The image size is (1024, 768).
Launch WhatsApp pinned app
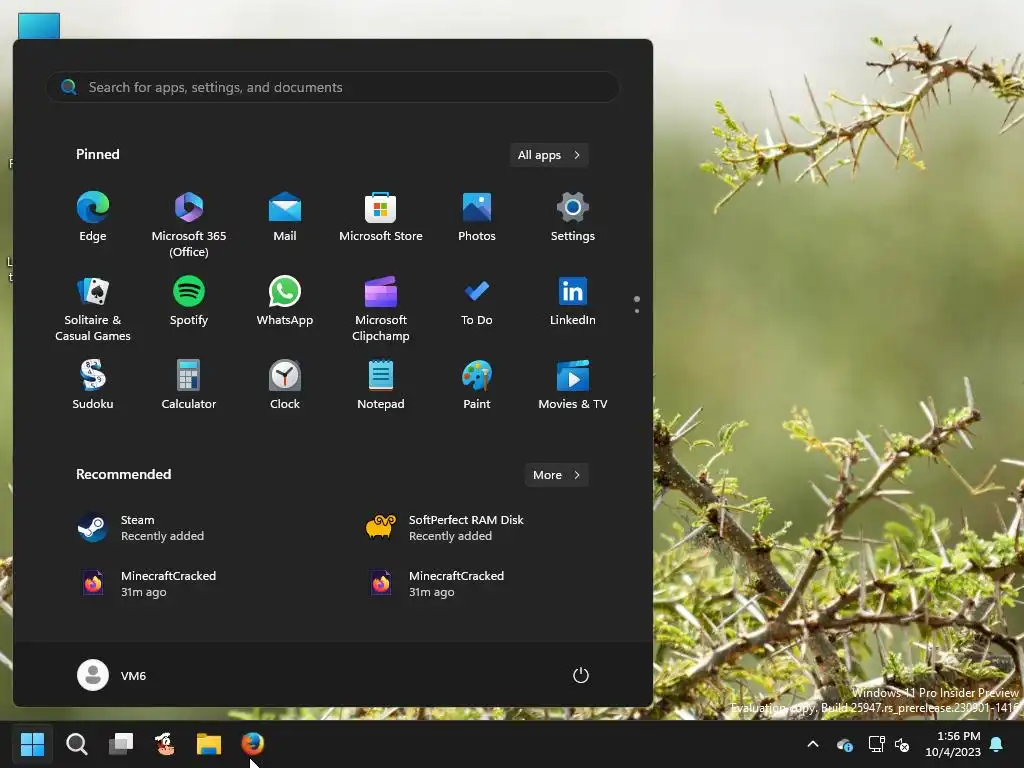(285, 301)
